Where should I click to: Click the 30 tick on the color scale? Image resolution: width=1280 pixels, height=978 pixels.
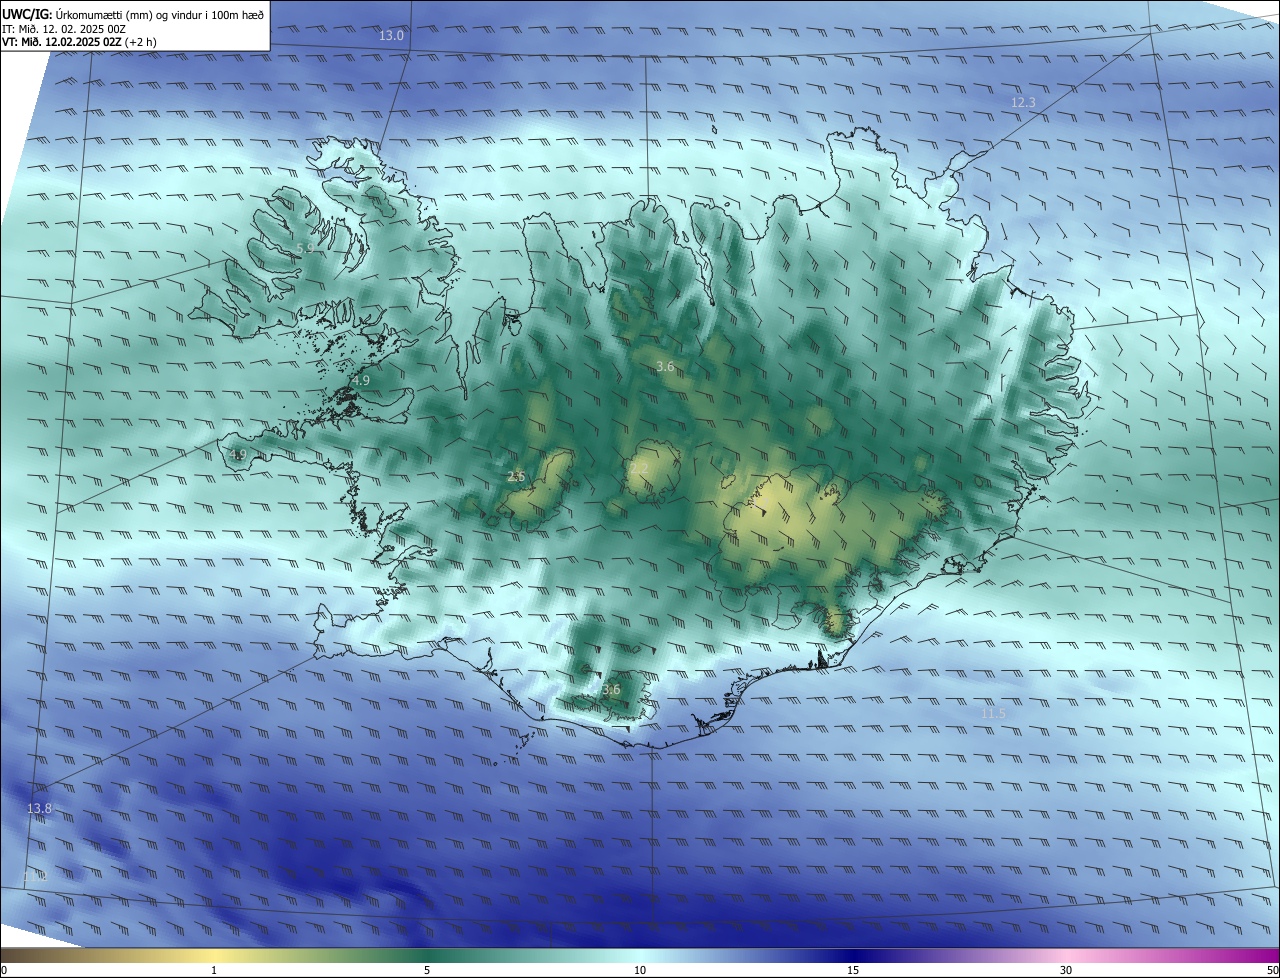click(x=1066, y=970)
